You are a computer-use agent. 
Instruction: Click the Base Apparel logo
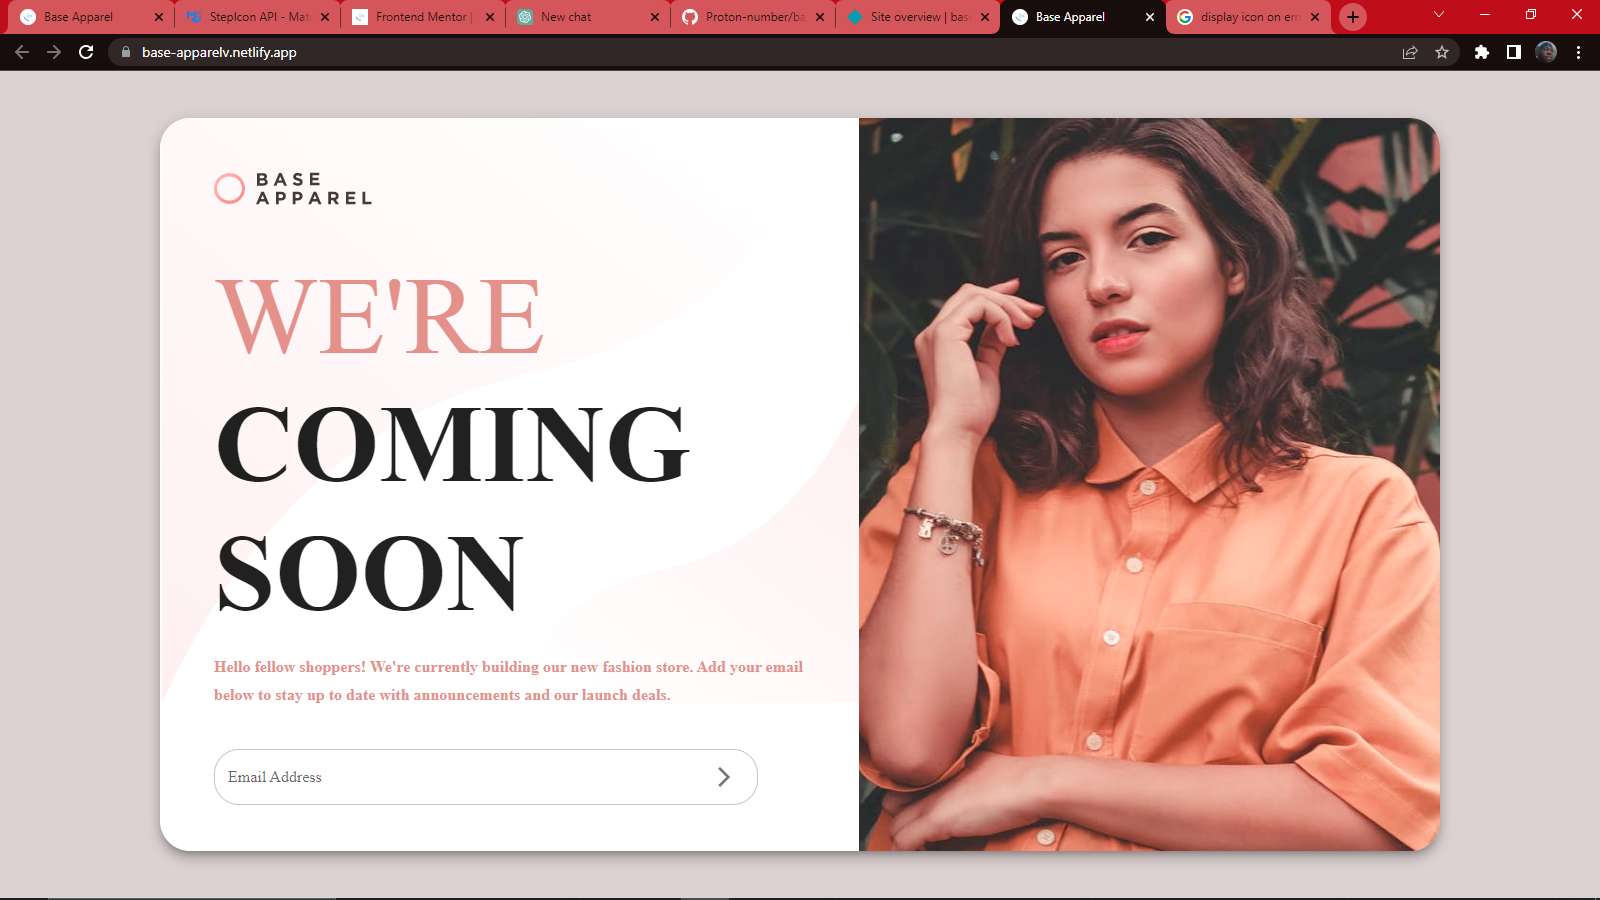point(293,188)
